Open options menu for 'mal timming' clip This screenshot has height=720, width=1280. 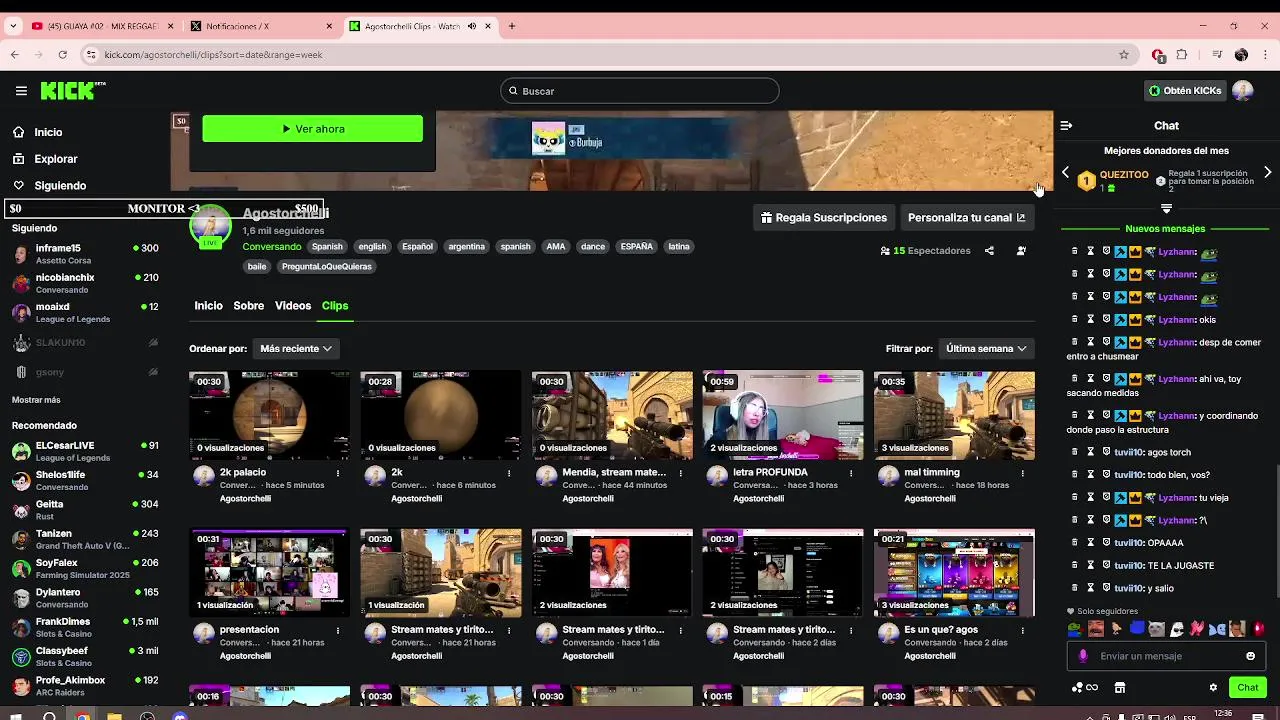coord(1022,473)
